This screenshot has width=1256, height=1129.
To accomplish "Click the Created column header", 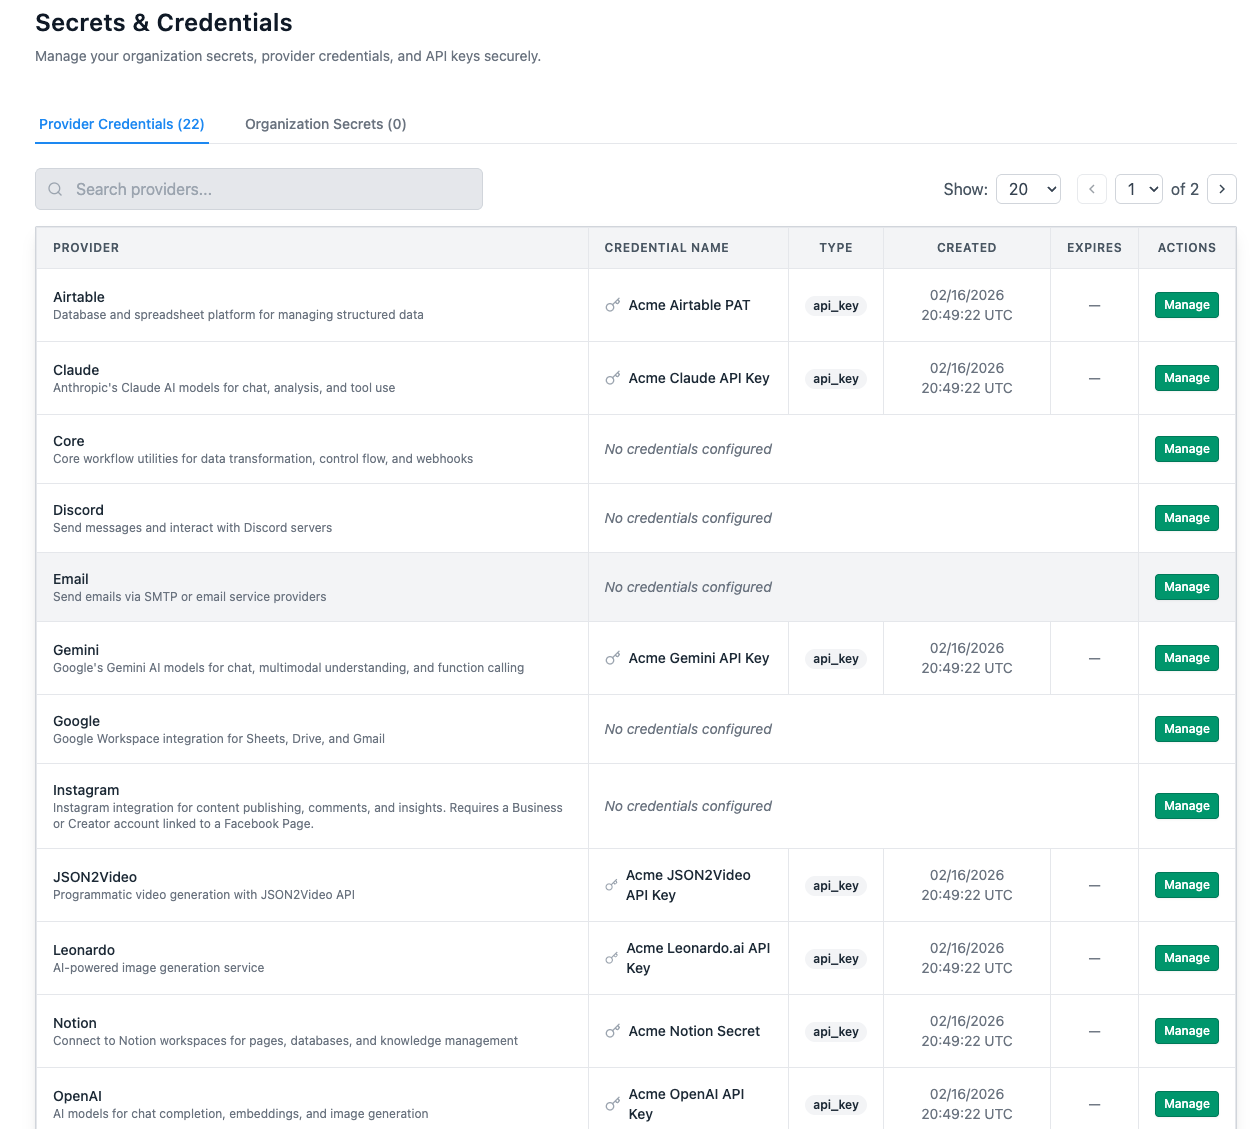I will 966,248.
